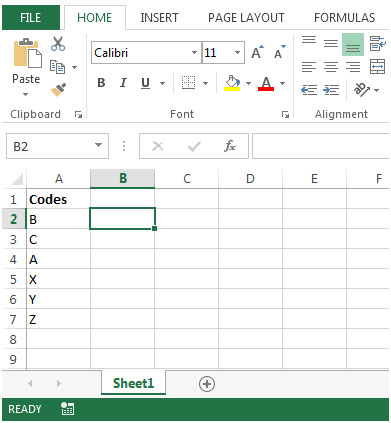
Task: Expand the font size 11 dropdown
Action: point(237,53)
